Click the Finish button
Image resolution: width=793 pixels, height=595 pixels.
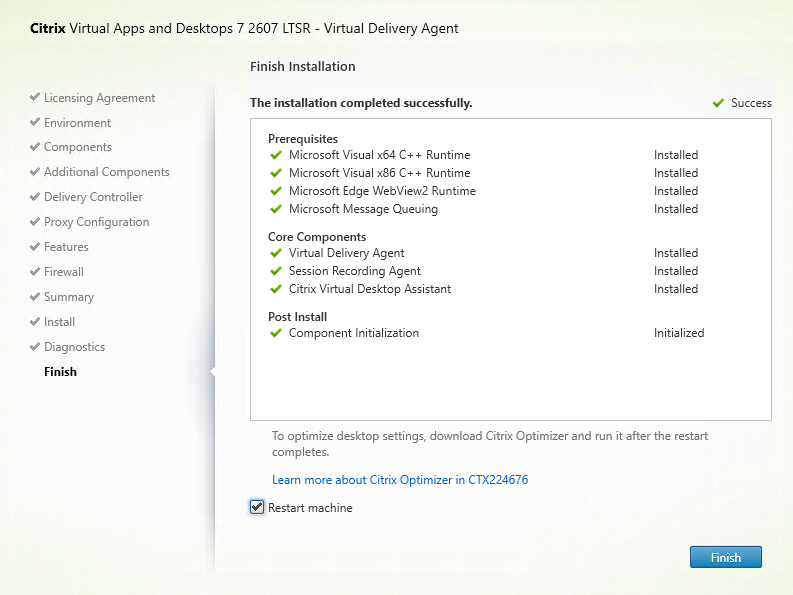[725, 557]
